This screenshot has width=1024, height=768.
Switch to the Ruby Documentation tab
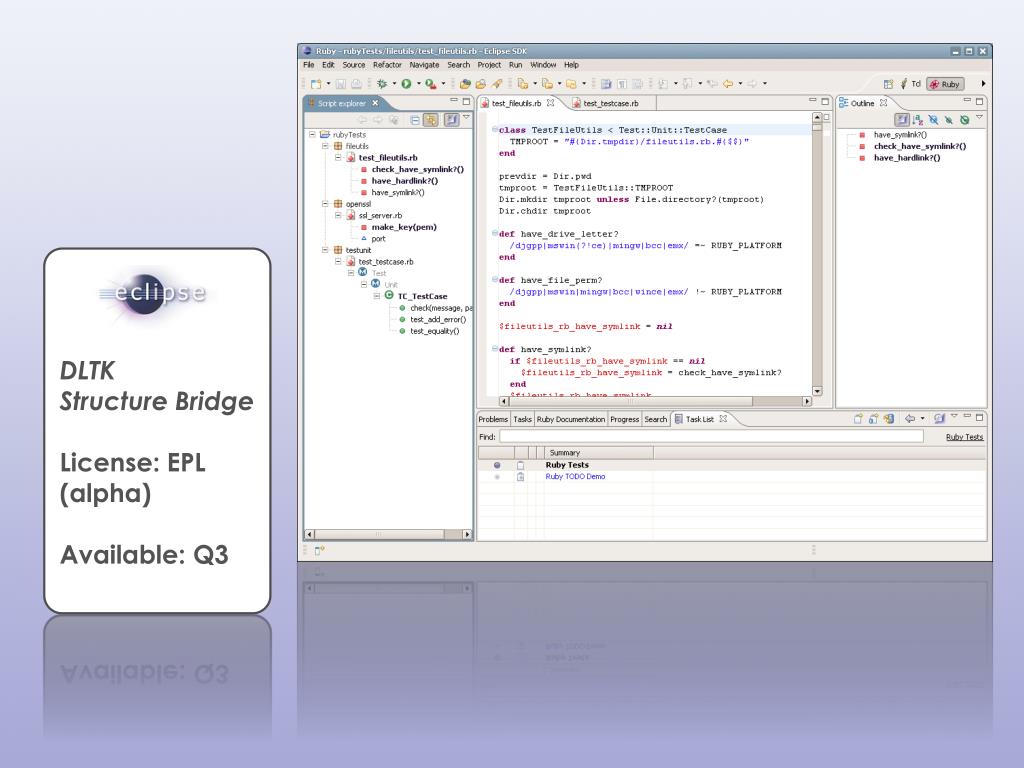click(571, 419)
